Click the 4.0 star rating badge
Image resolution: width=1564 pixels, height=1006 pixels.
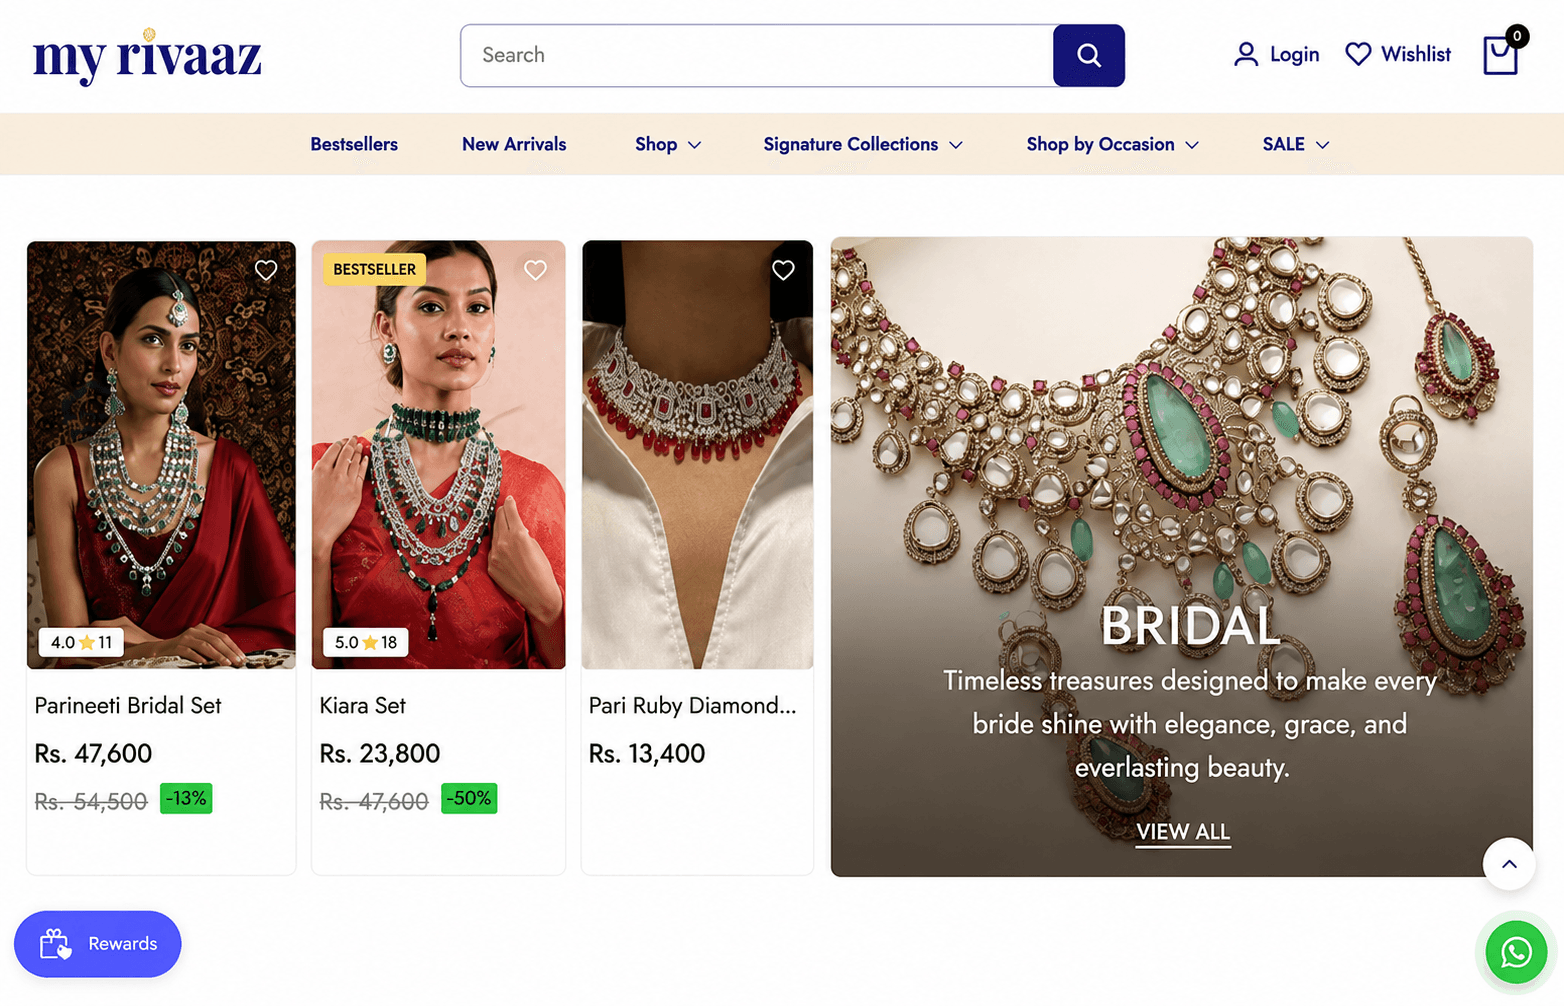(x=81, y=642)
